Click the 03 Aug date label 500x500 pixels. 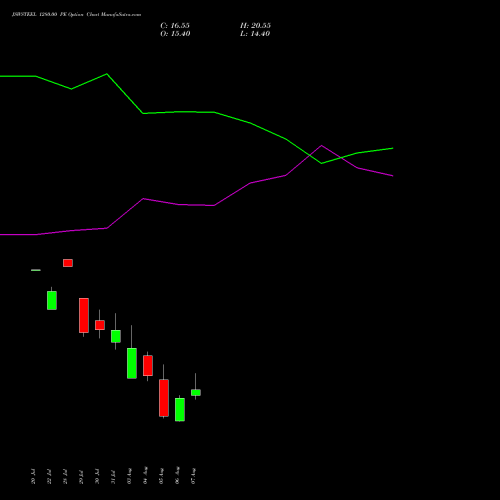click(x=129, y=476)
